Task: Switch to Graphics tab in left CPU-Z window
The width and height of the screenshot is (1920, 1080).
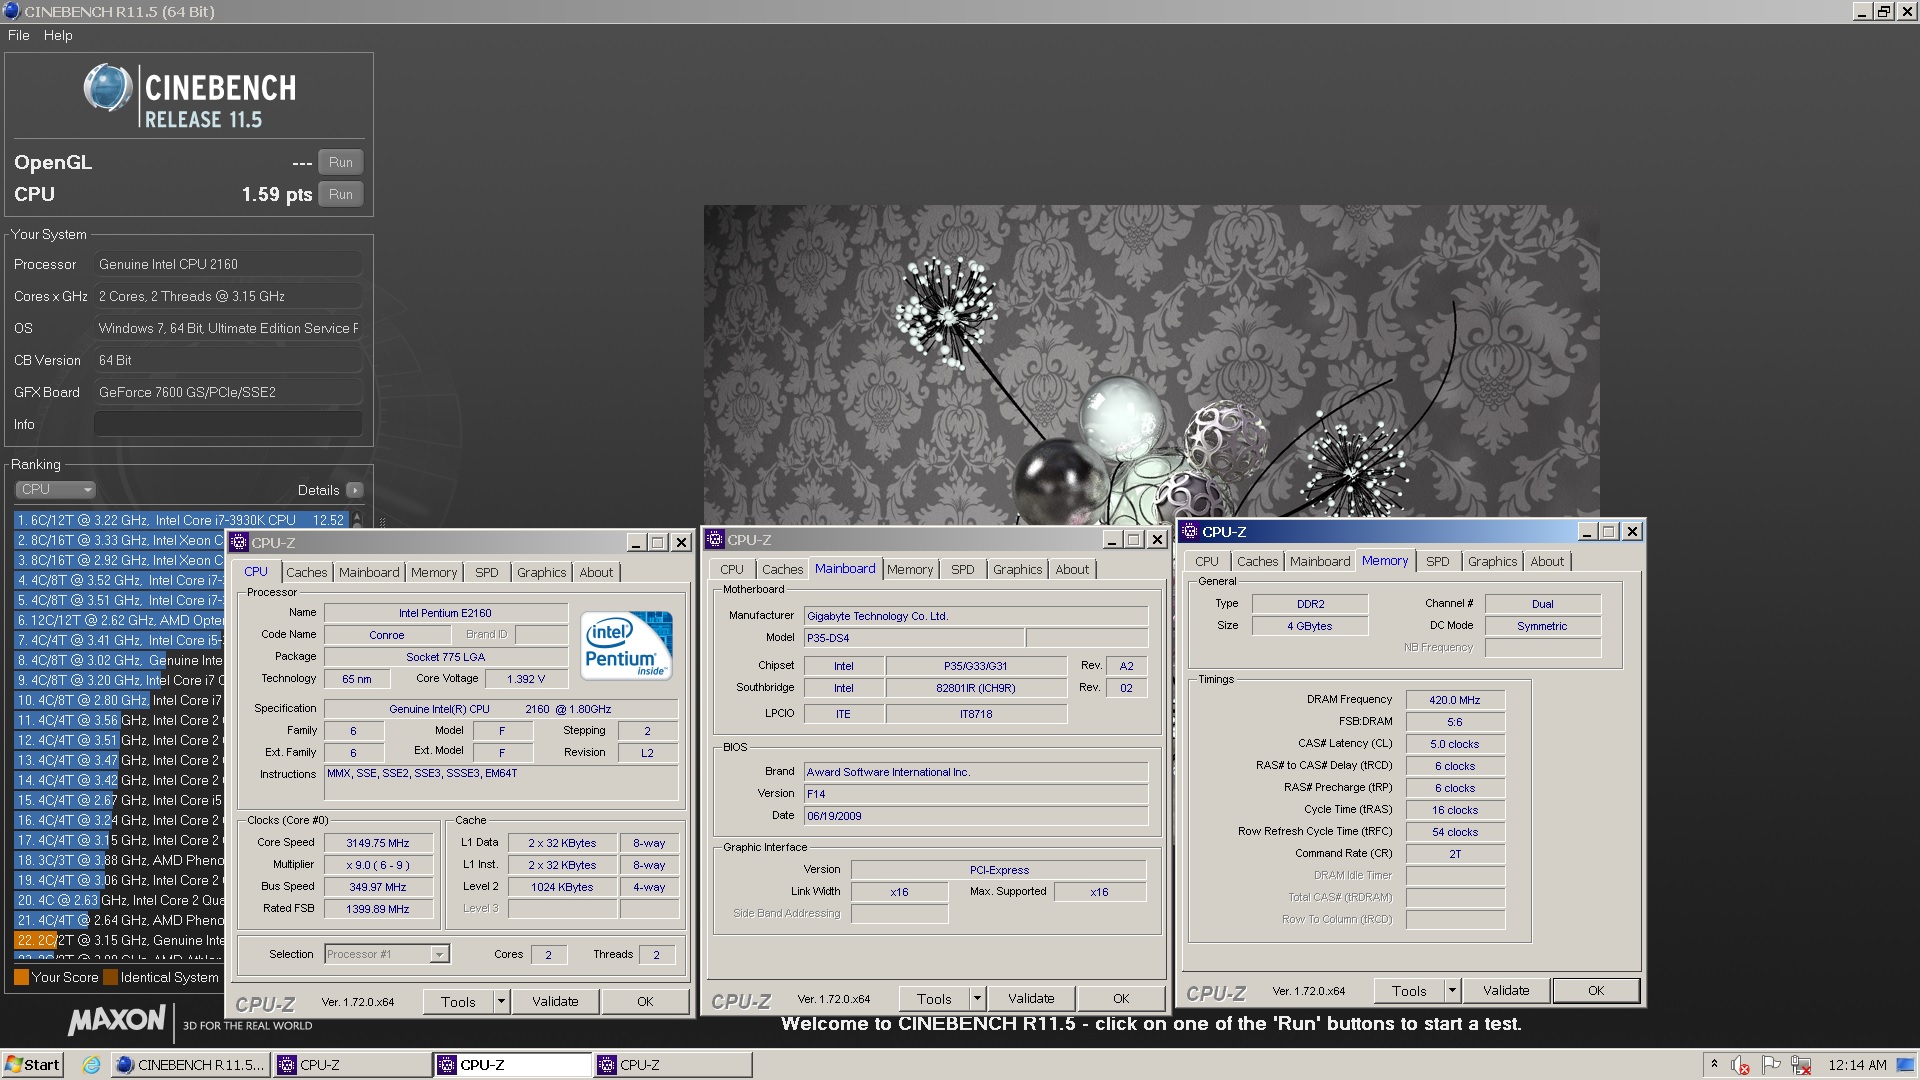Action: [x=542, y=572]
